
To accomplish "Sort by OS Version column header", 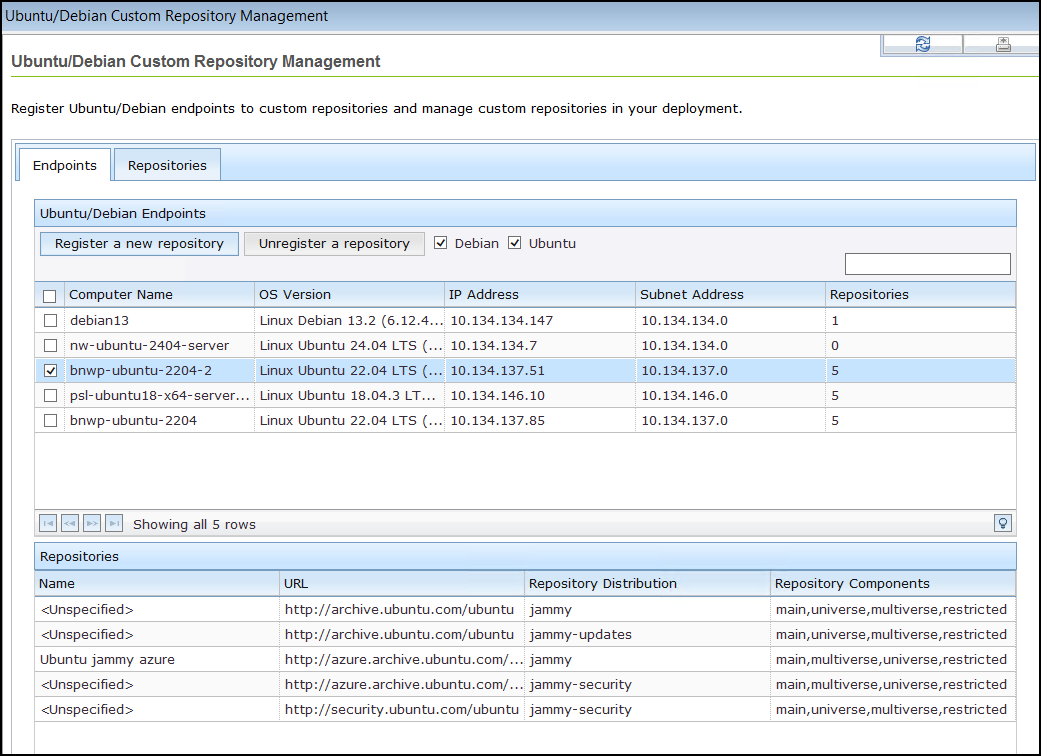I will click(x=349, y=295).
